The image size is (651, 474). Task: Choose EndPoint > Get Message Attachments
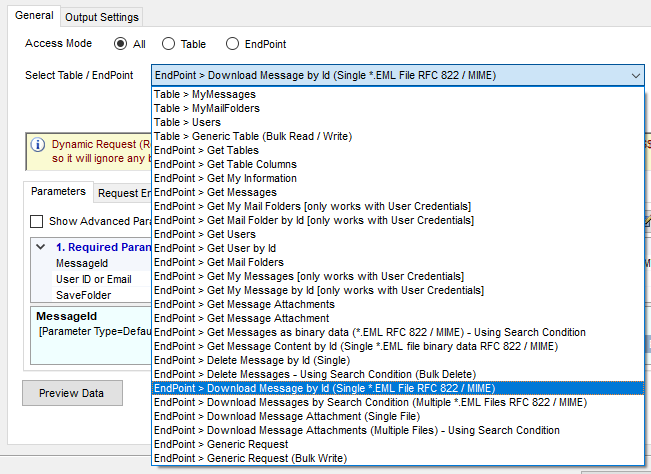[245, 304]
